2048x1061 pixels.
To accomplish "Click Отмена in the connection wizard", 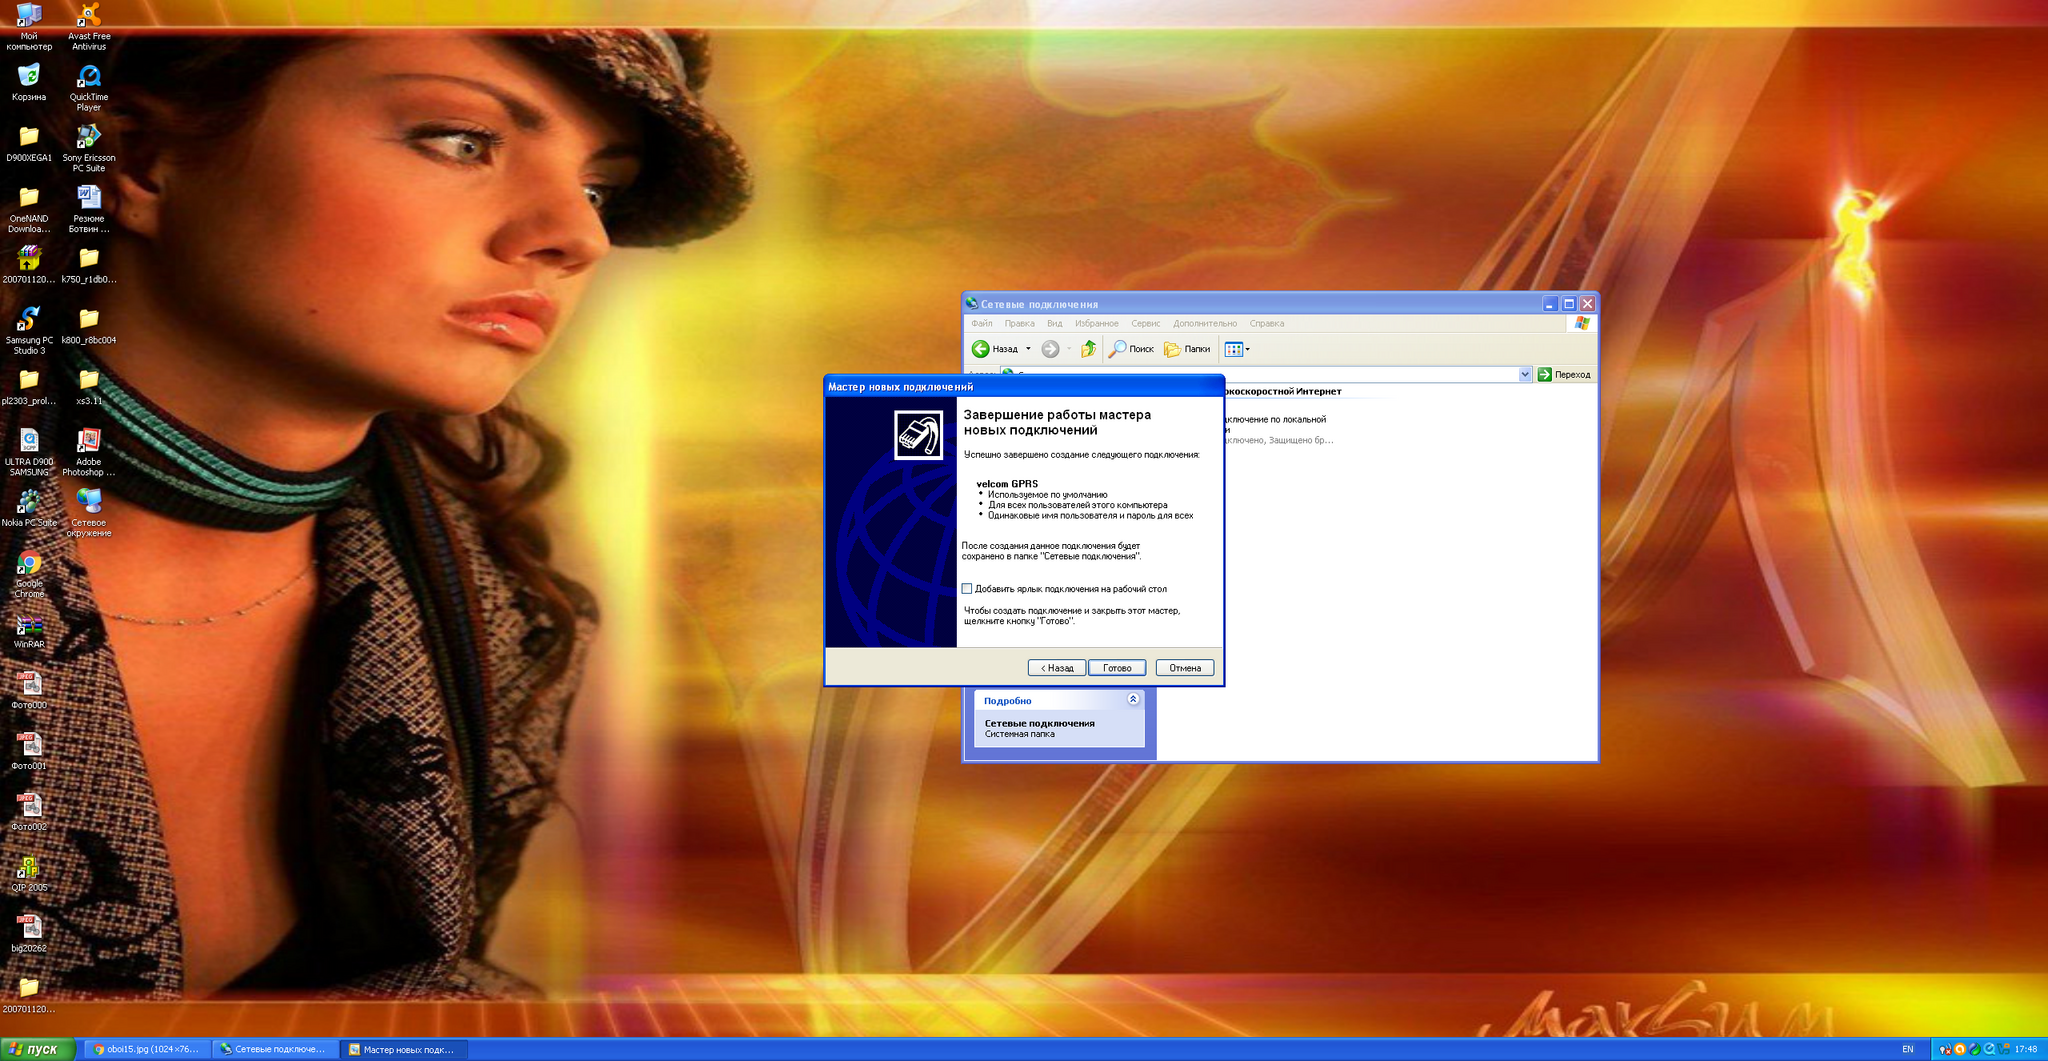I will 1185,668.
